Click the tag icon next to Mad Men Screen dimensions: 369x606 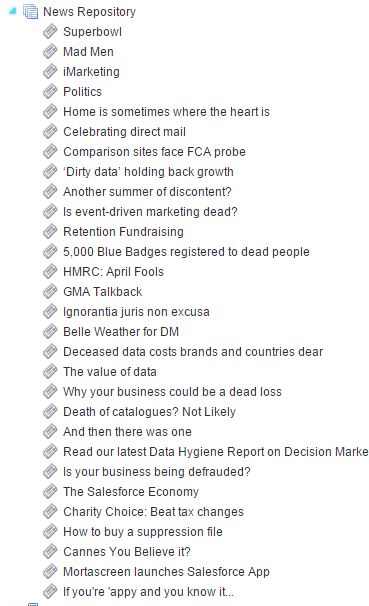pyautogui.click(x=50, y=51)
